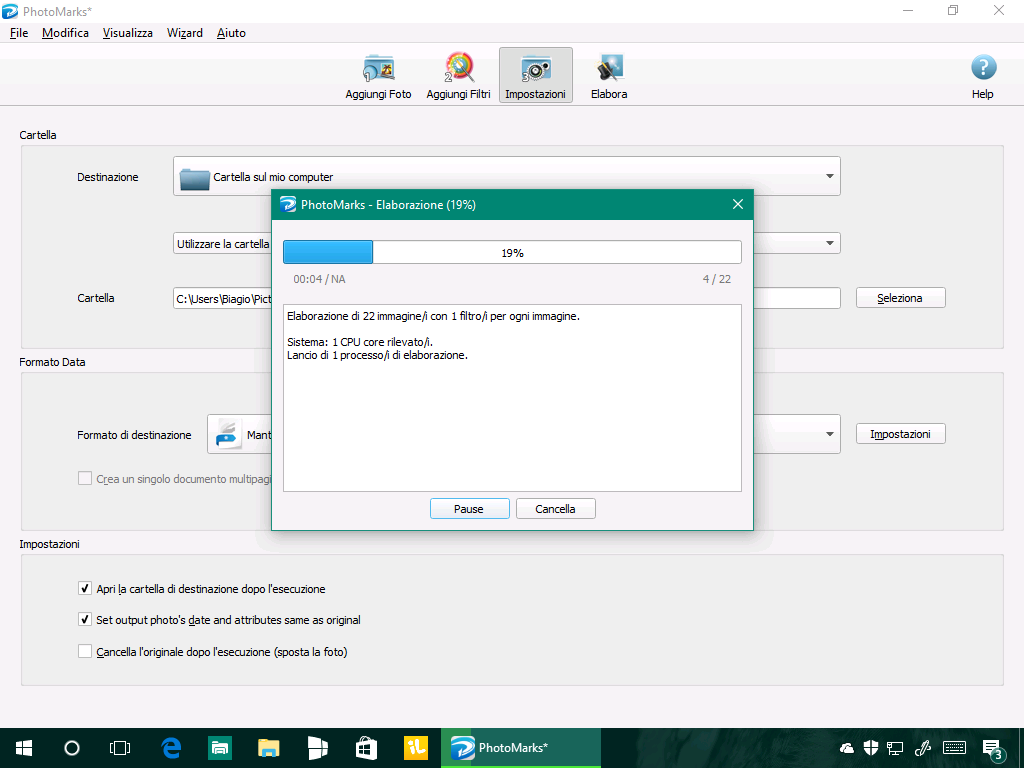The height and width of the screenshot is (768, 1024).
Task: Click the format icon beside Formato di destinazione
Action: pyautogui.click(x=229, y=435)
